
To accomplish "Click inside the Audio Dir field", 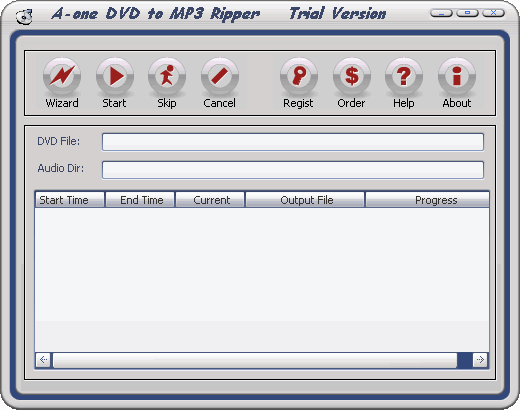I will (x=293, y=170).
